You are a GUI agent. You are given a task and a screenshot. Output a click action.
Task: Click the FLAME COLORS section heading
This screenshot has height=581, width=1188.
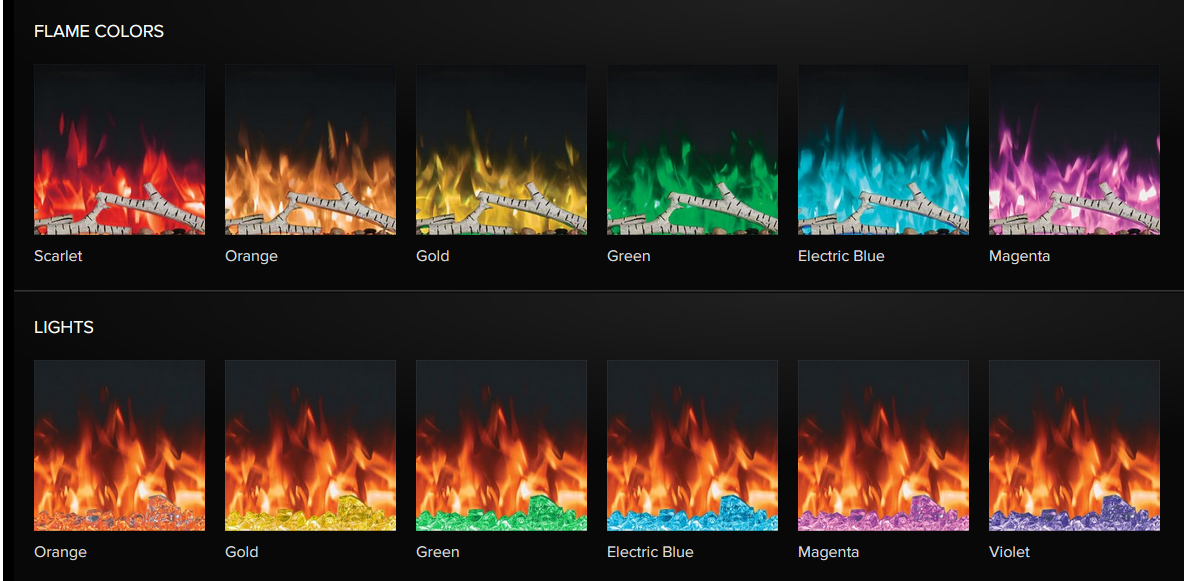click(x=98, y=32)
